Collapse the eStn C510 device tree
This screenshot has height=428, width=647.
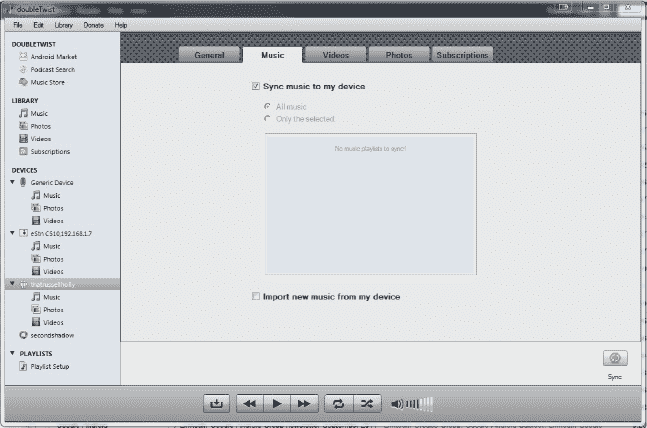tap(12, 233)
